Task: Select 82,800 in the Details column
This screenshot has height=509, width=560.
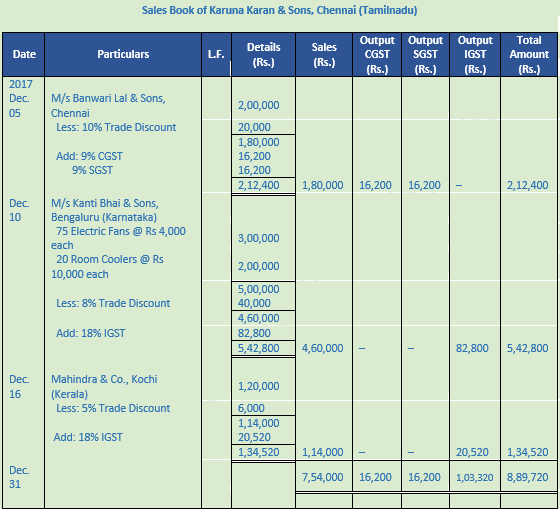Action: click(x=254, y=333)
